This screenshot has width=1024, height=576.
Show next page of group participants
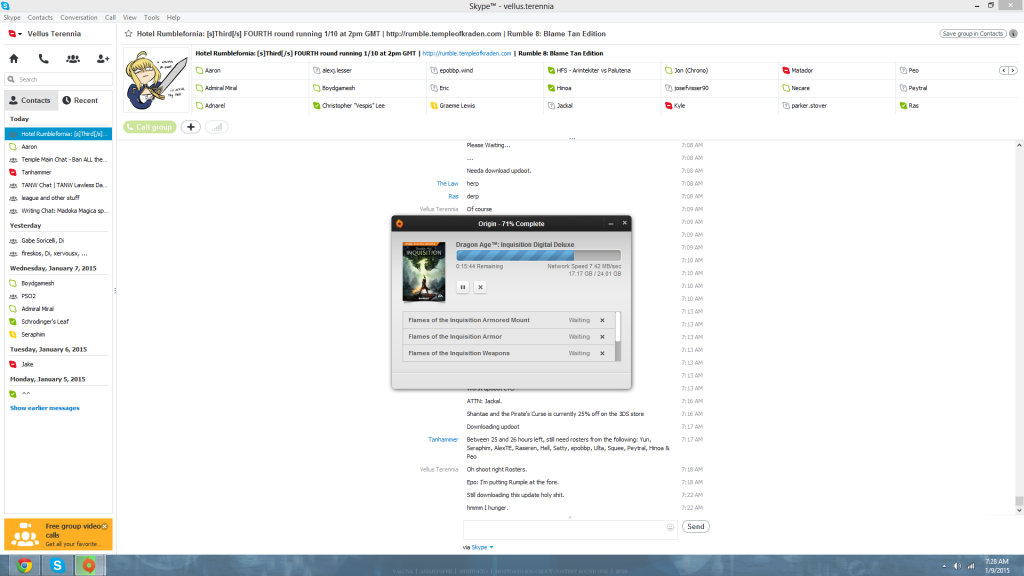pyautogui.click(x=1014, y=71)
